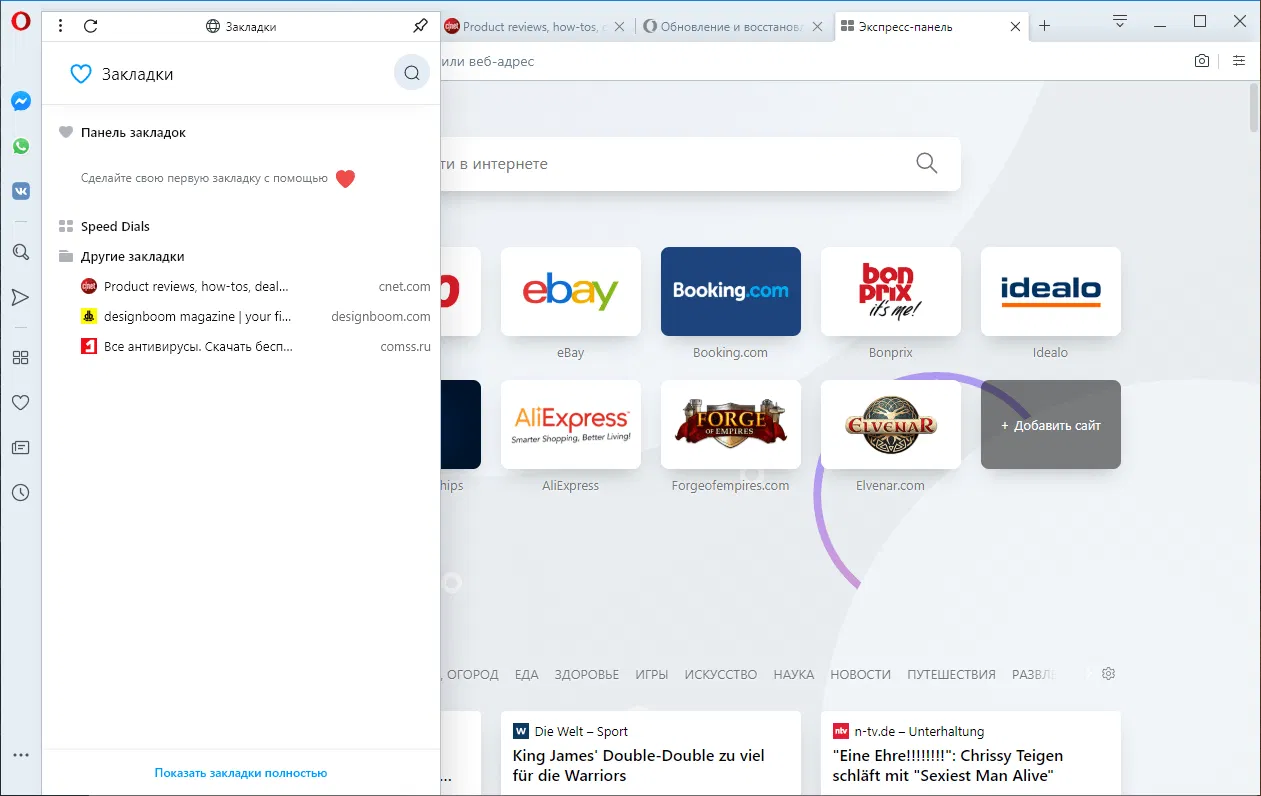Open the cnet.com Product reviews bookmark
Screen dimensions: 1261x796
coord(254,286)
